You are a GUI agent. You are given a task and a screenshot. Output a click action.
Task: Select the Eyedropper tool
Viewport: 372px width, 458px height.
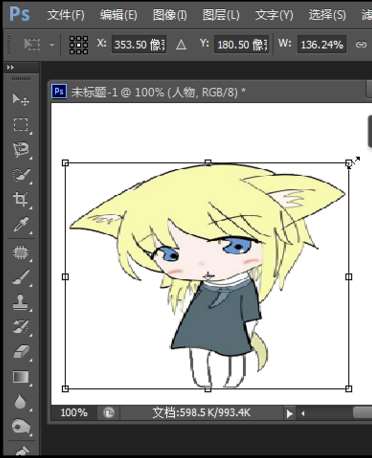click(x=21, y=225)
